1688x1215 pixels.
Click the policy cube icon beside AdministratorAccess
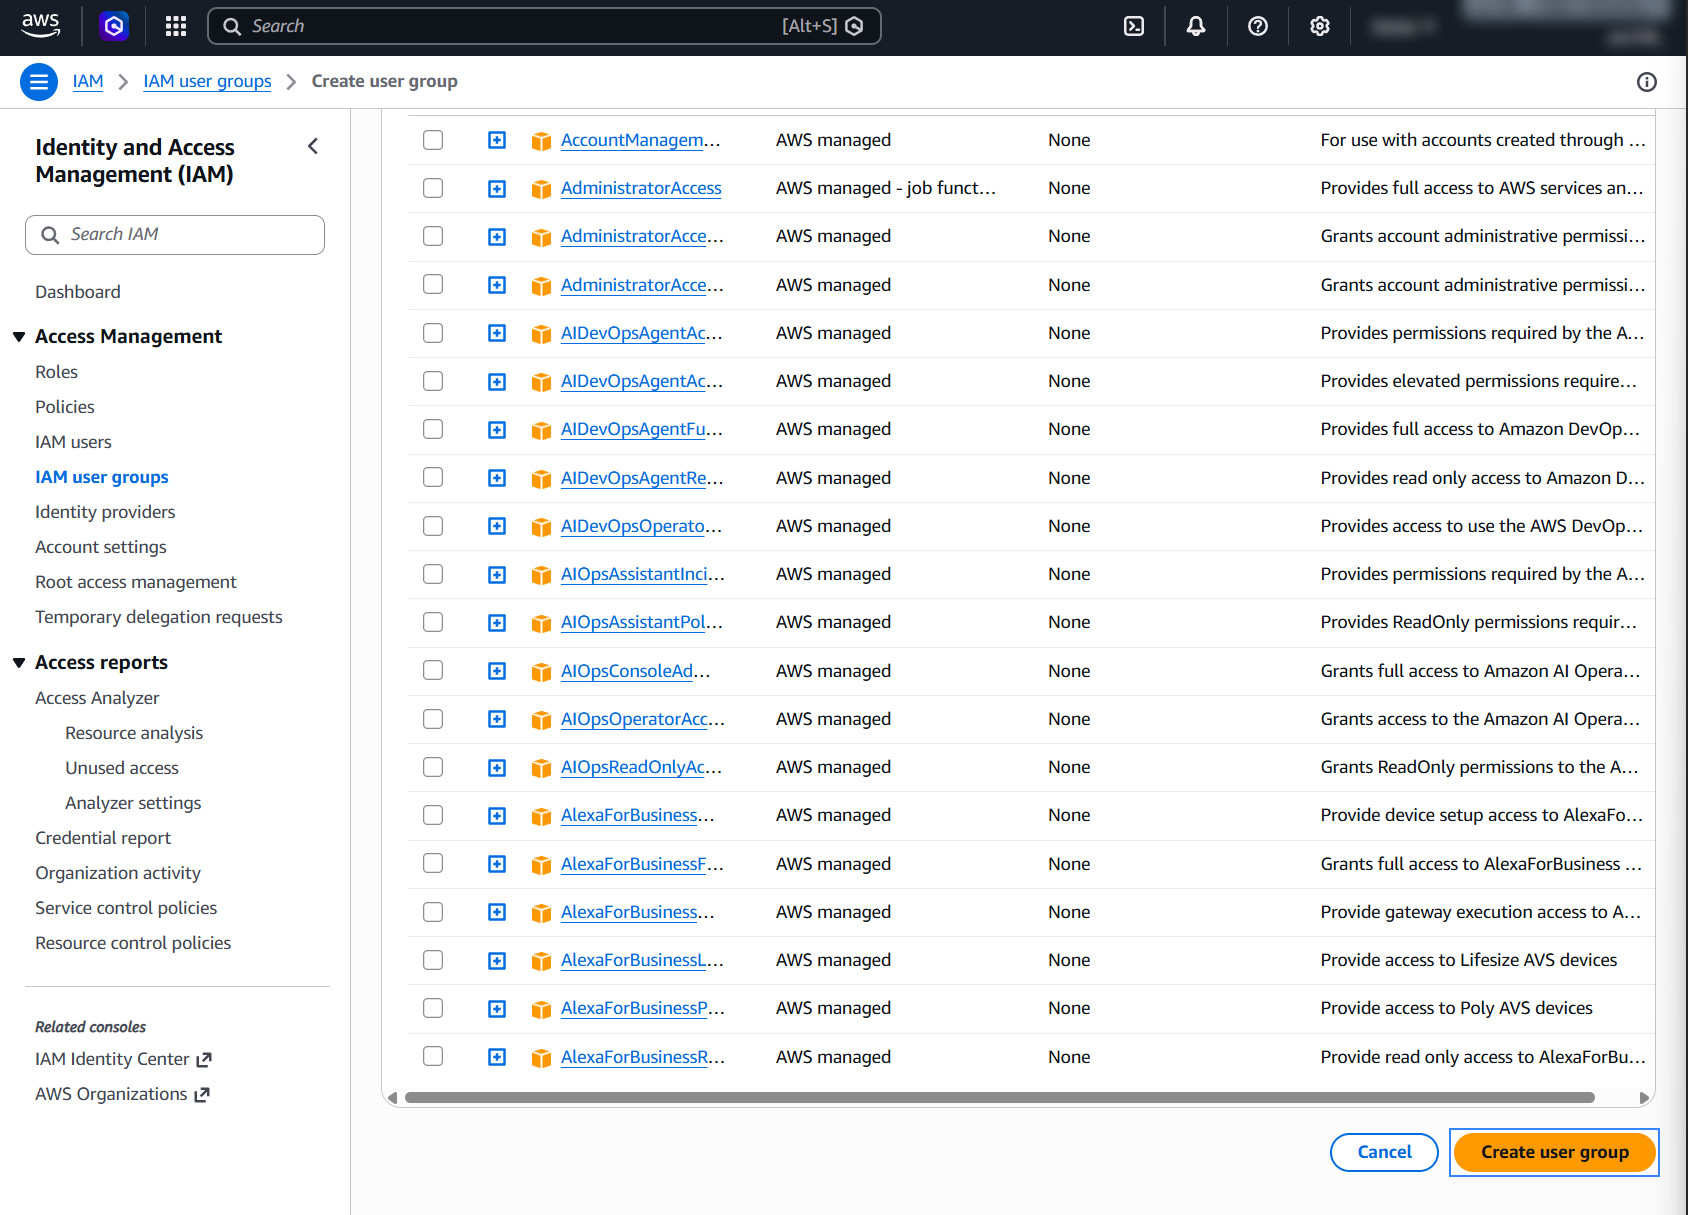coord(541,189)
